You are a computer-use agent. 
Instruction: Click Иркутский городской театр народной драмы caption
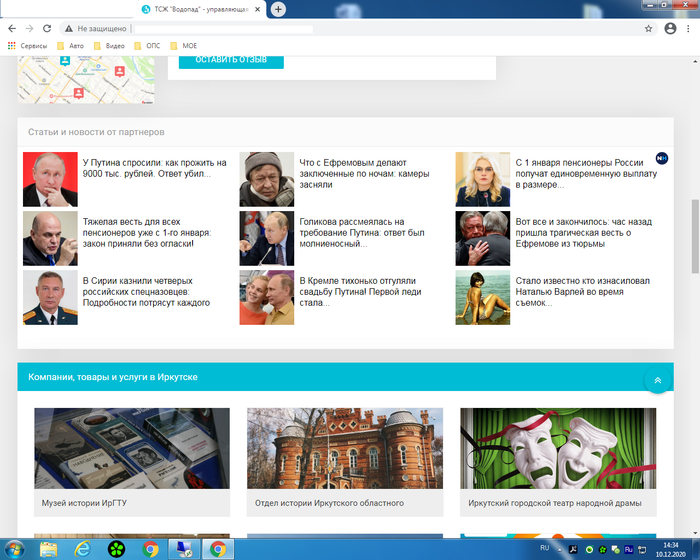555,503
